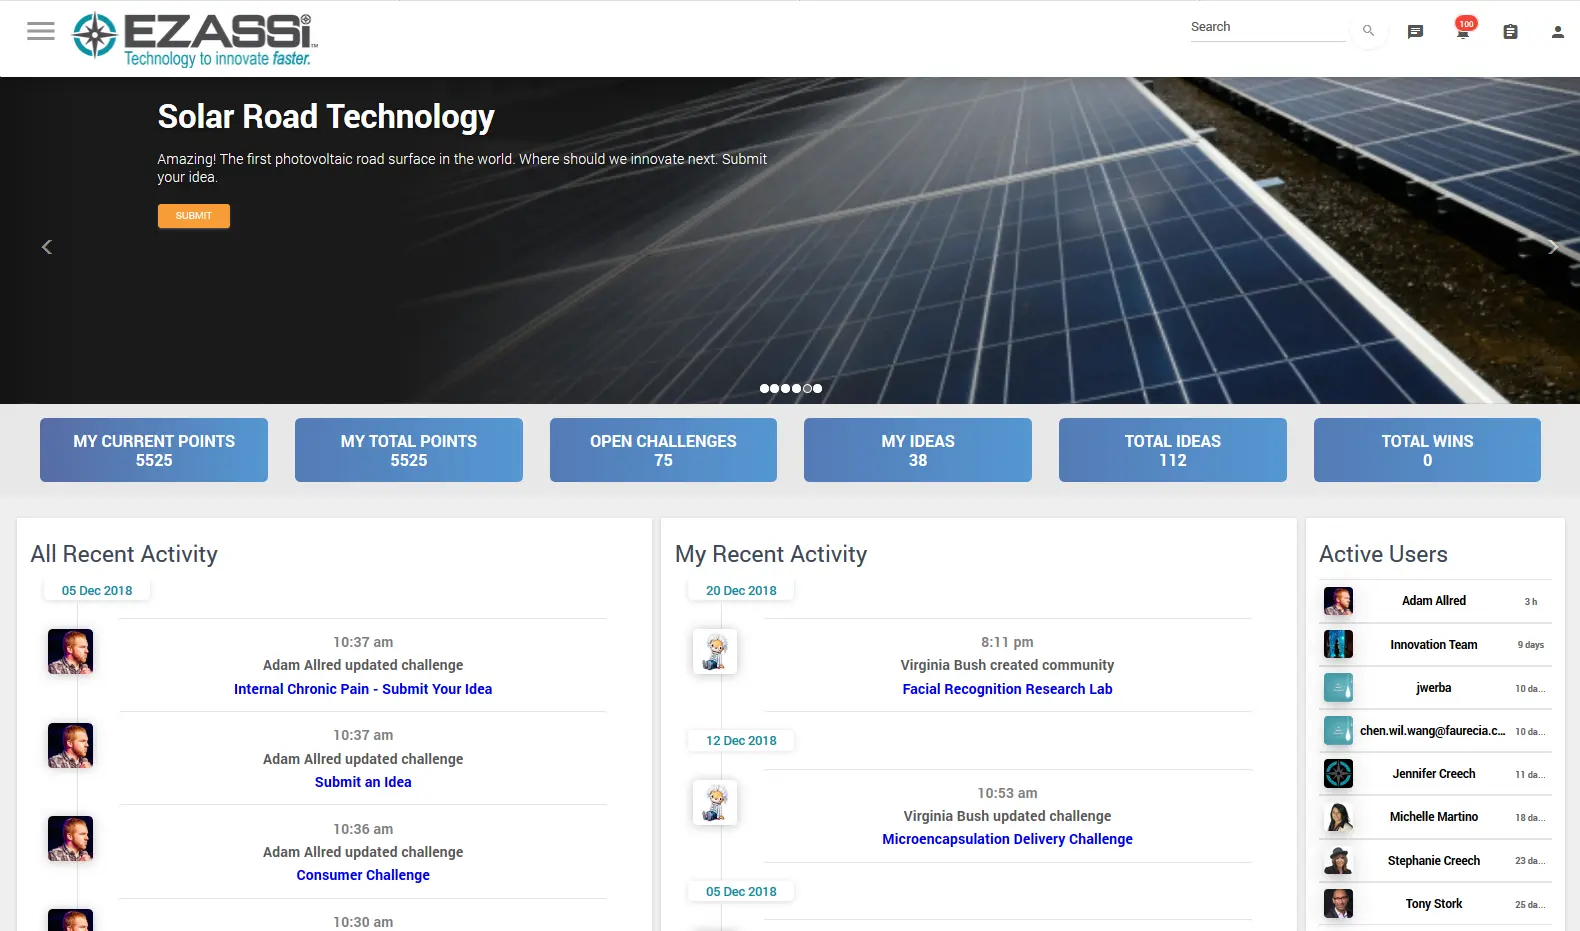This screenshot has height=931, width=1580.
Task: Click Michelle Martino name
Action: click(1434, 817)
